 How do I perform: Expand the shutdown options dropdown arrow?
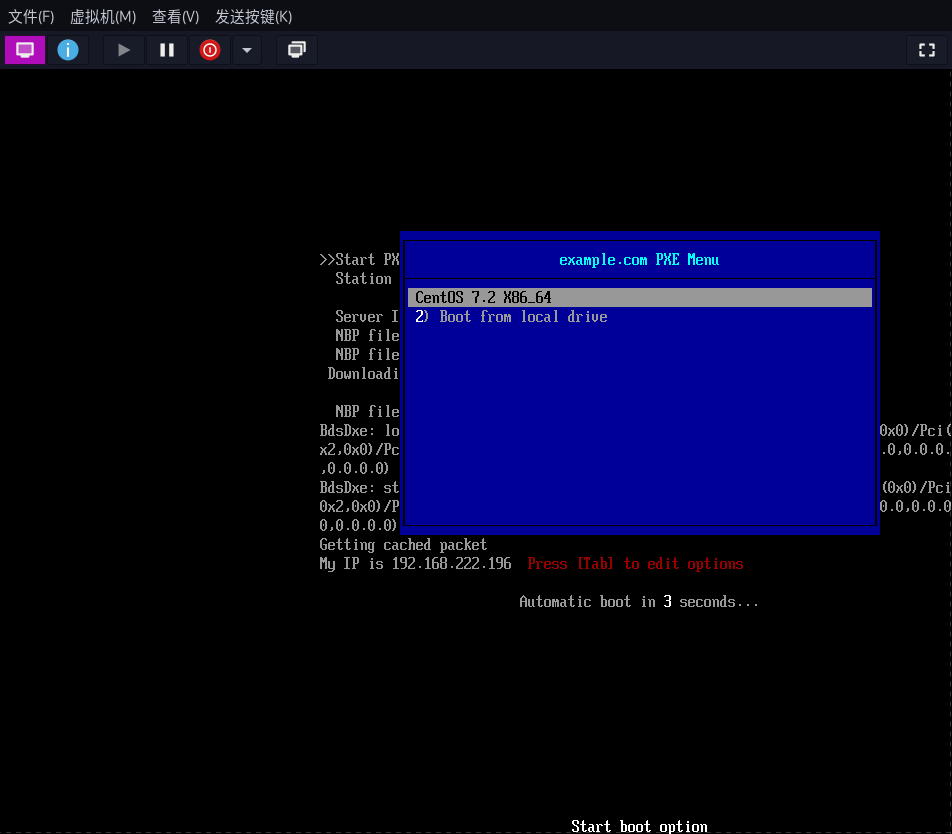247,50
